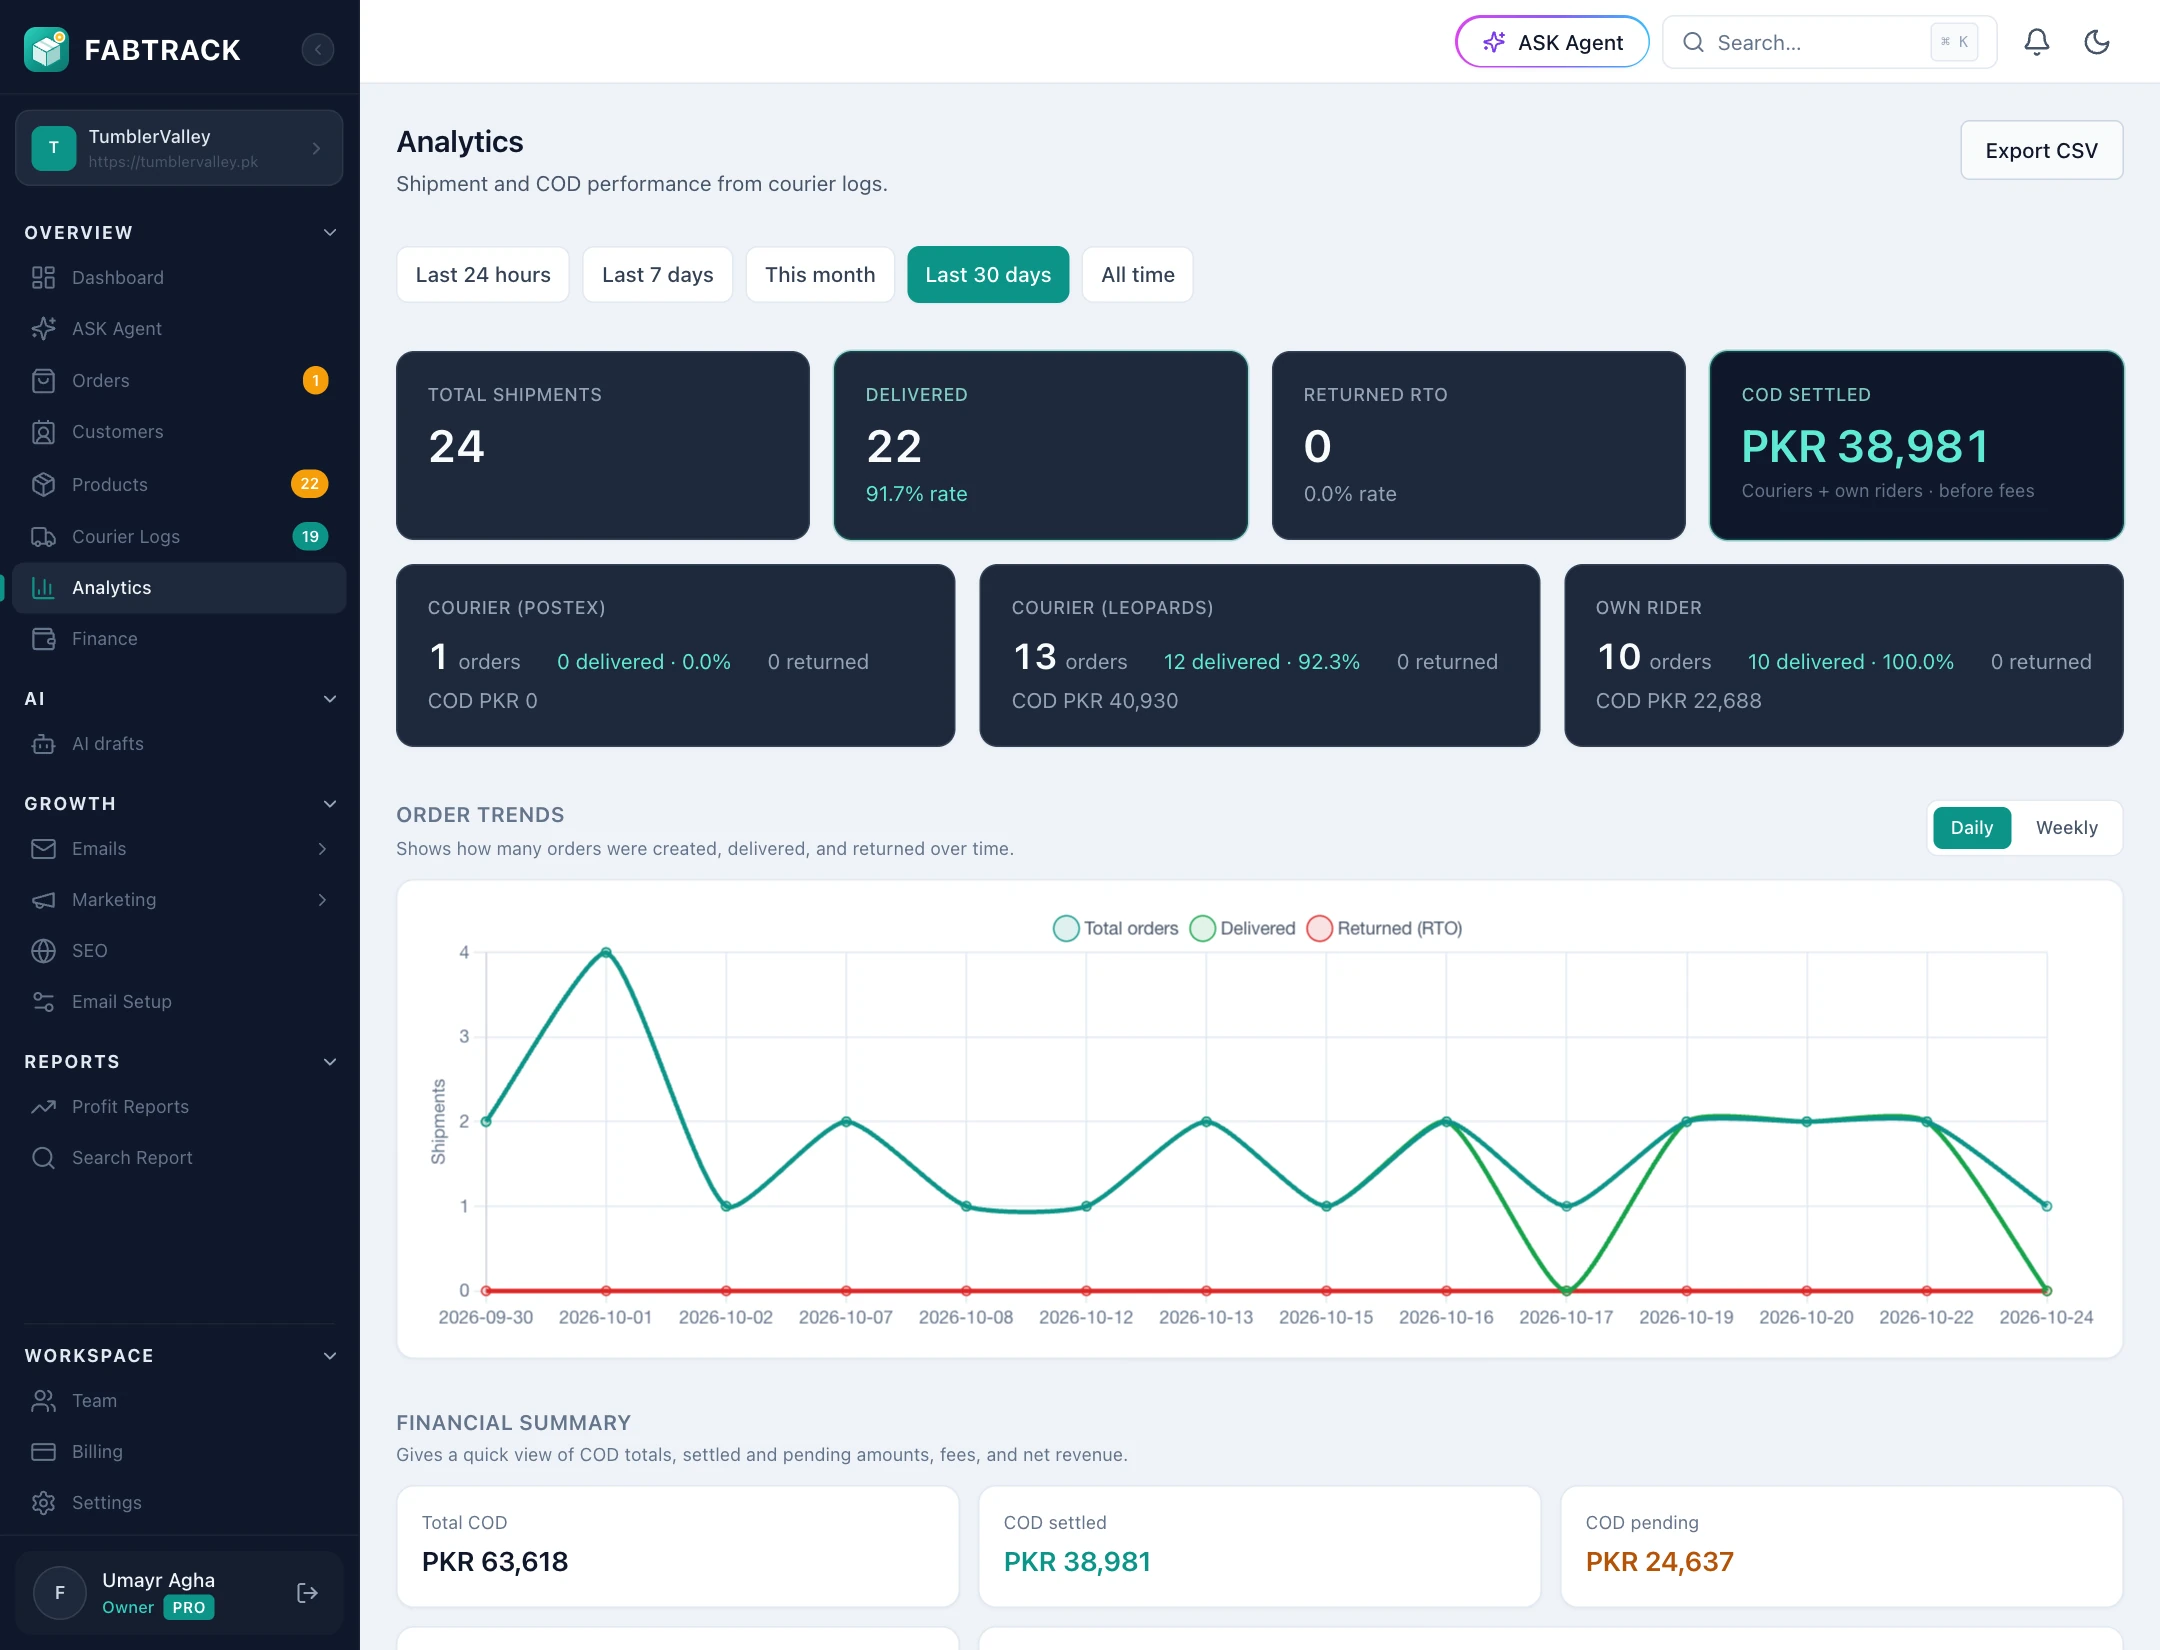Expand the Marketing submenu chevron
Screen dimensions: 2160x1650
322,899
